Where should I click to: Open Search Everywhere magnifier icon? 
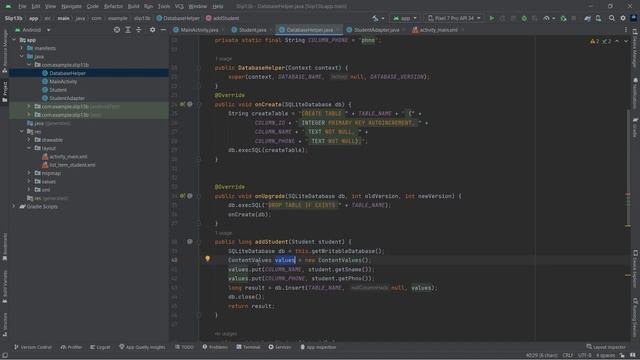click(x=611, y=18)
